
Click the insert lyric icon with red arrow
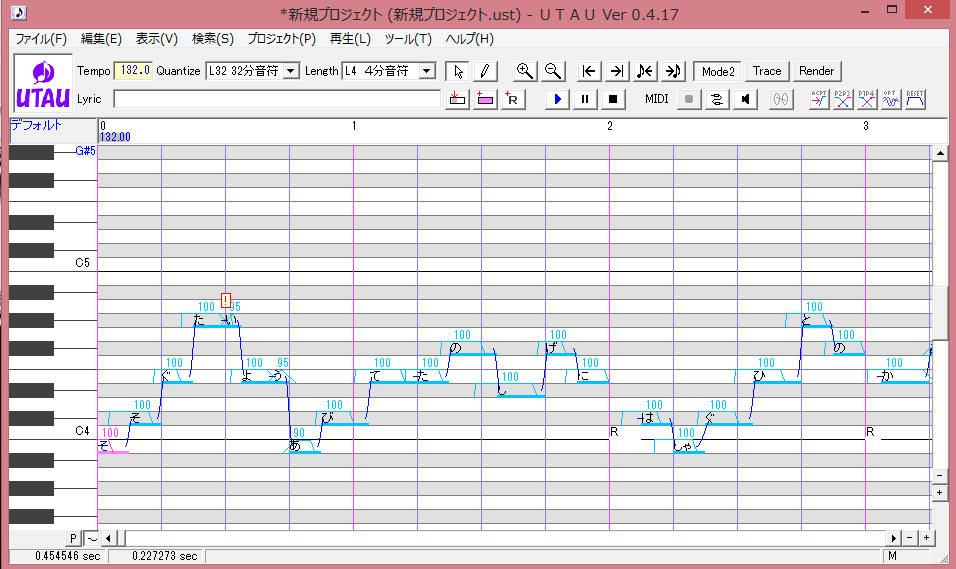457,99
